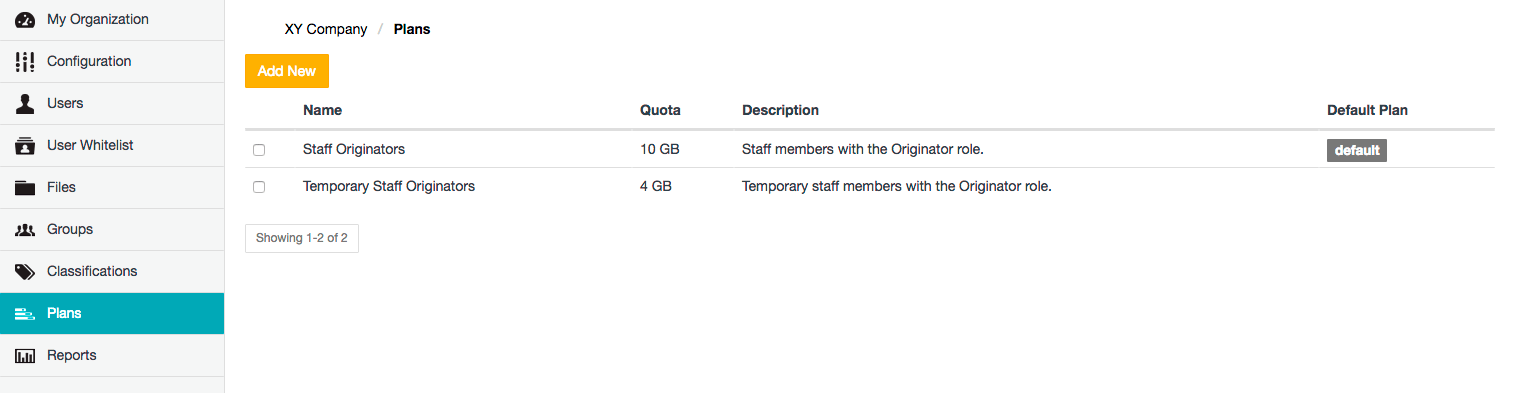Click the Add New button
The image size is (1515, 393).
click(x=287, y=71)
